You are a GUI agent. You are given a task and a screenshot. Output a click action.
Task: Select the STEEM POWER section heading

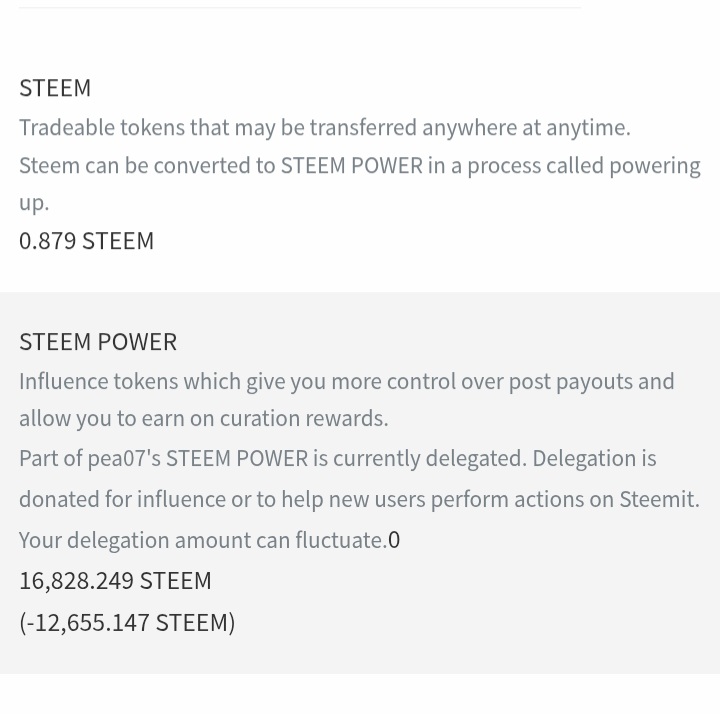point(98,342)
